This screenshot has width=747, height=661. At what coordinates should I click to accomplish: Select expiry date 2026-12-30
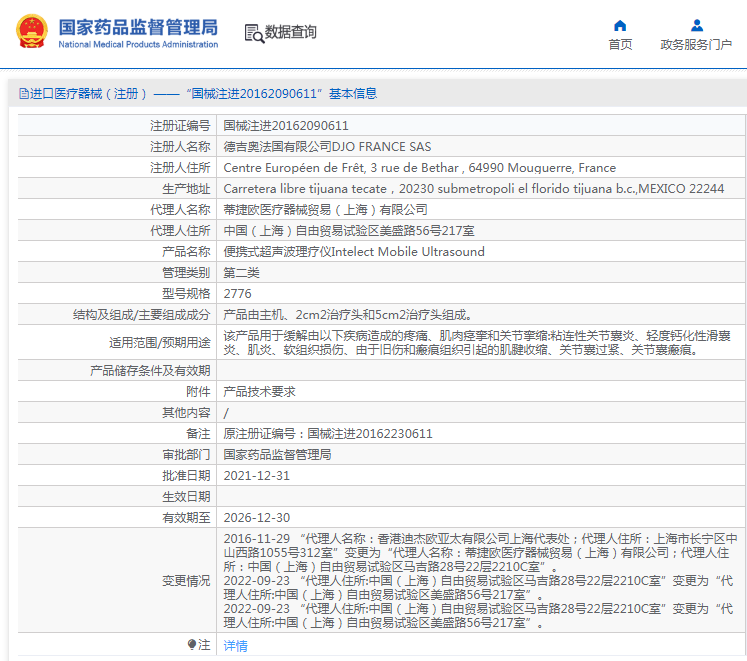[x=256, y=518]
